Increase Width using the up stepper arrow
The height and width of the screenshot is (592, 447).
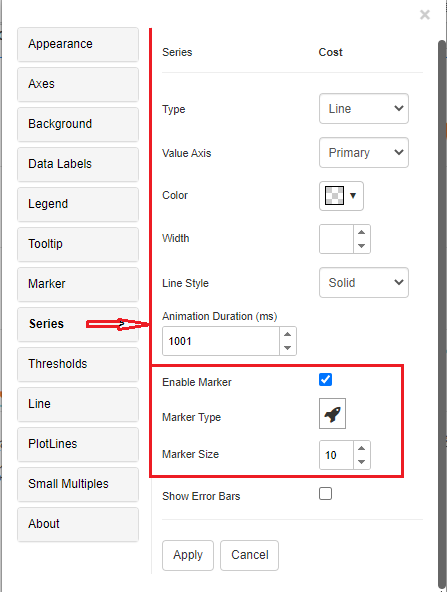(x=362, y=232)
